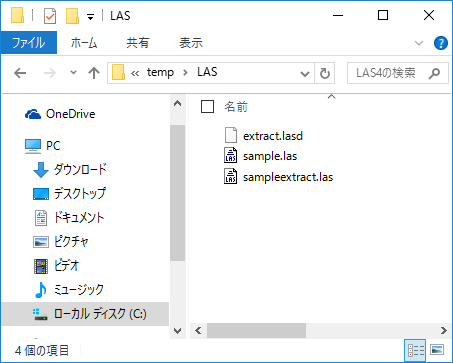Image resolution: width=453 pixels, height=363 pixels.
Task: Toggle the select-all checkbox beside 名前
Action: [207, 107]
